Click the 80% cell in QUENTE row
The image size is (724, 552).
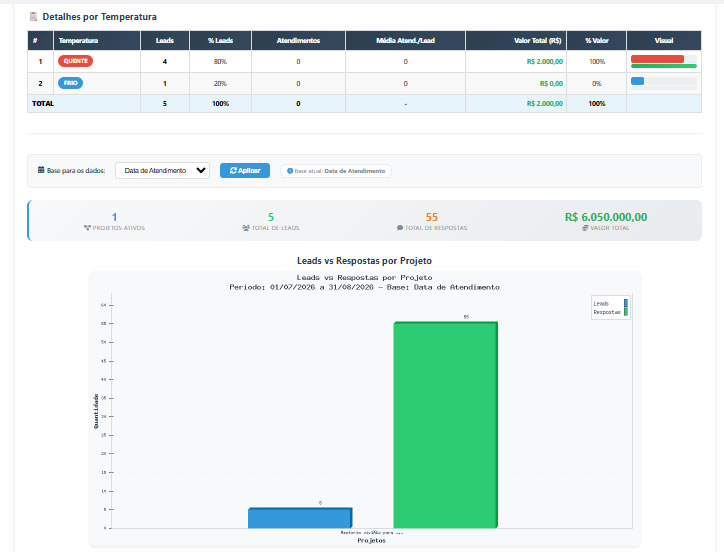pyautogui.click(x=220, y=61)
